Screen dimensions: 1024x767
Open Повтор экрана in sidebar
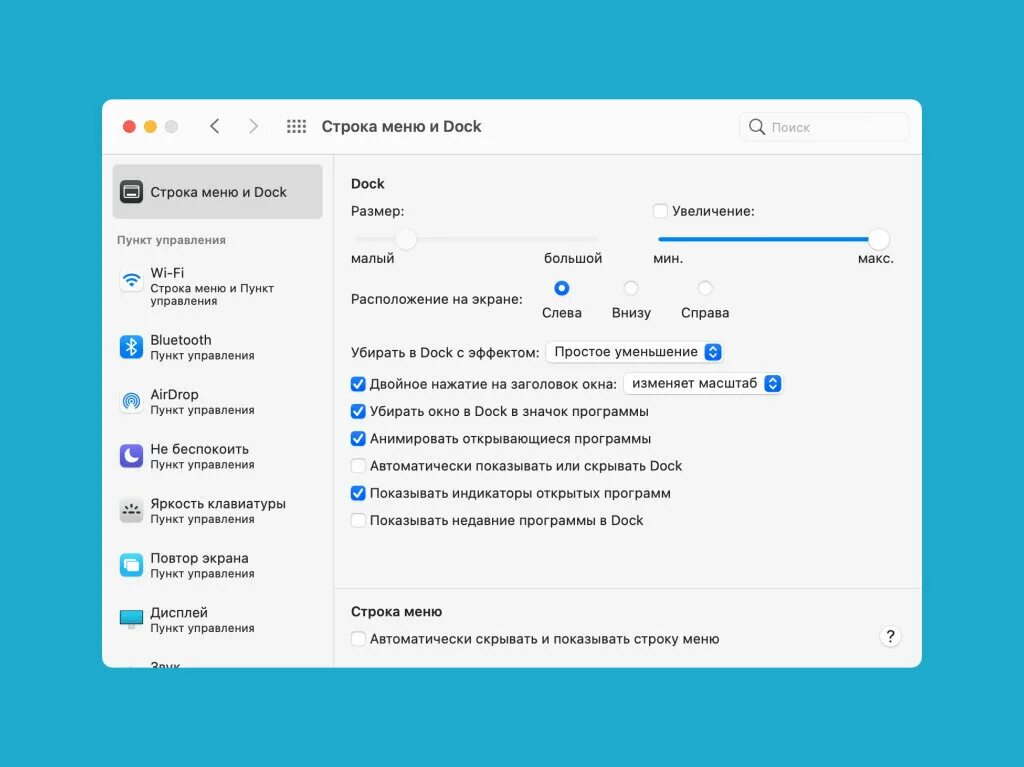point(217,565)
